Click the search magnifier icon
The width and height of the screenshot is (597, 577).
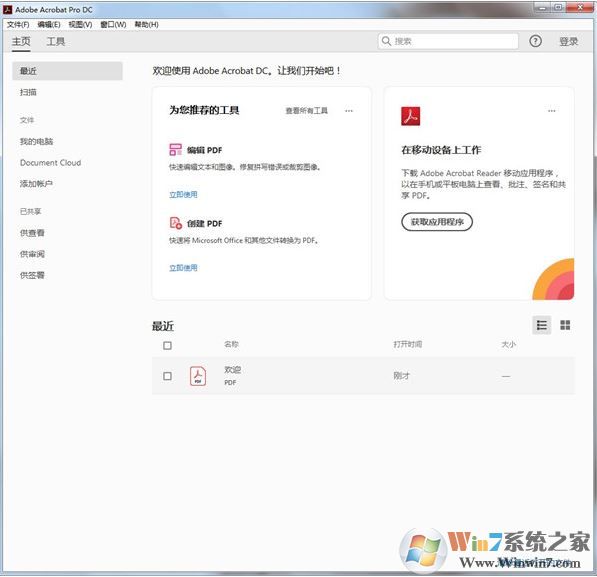click(386, 41)
